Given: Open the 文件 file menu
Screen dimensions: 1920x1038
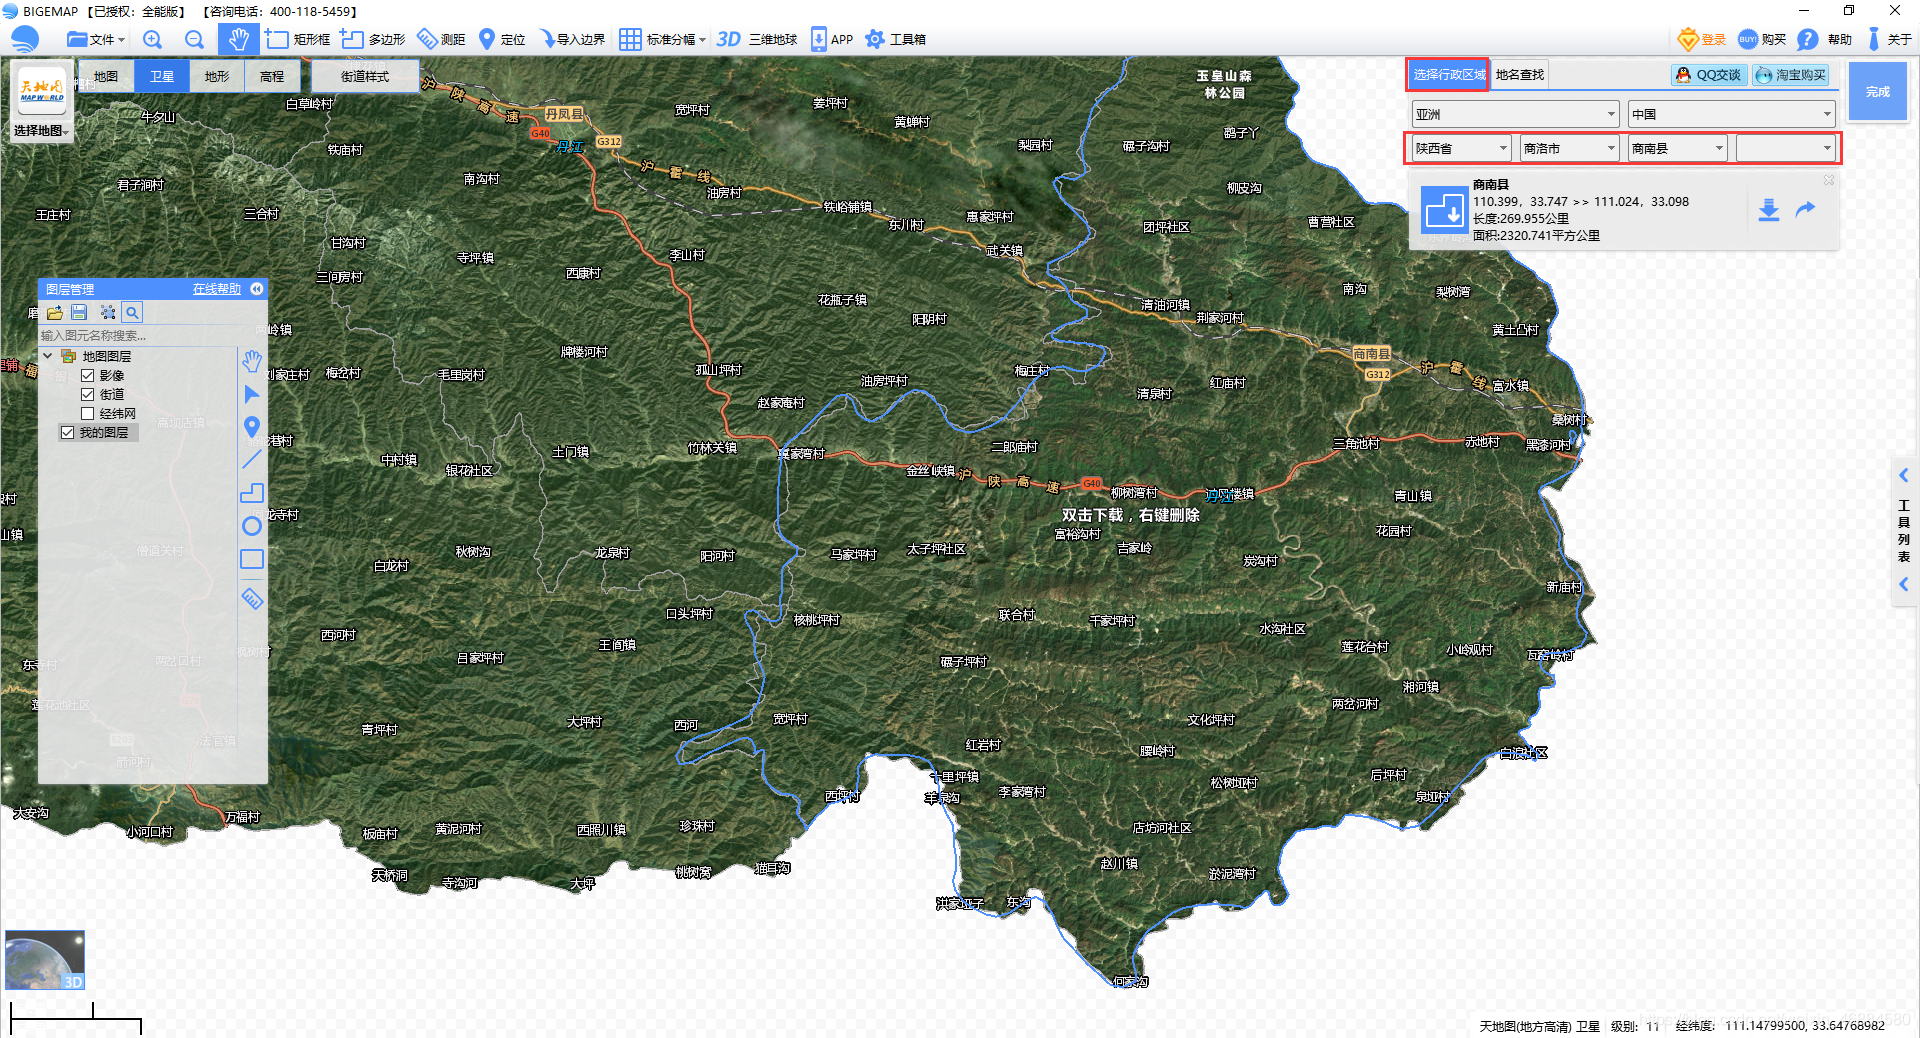Looking at the screenshot, I should tap(95, 39).
